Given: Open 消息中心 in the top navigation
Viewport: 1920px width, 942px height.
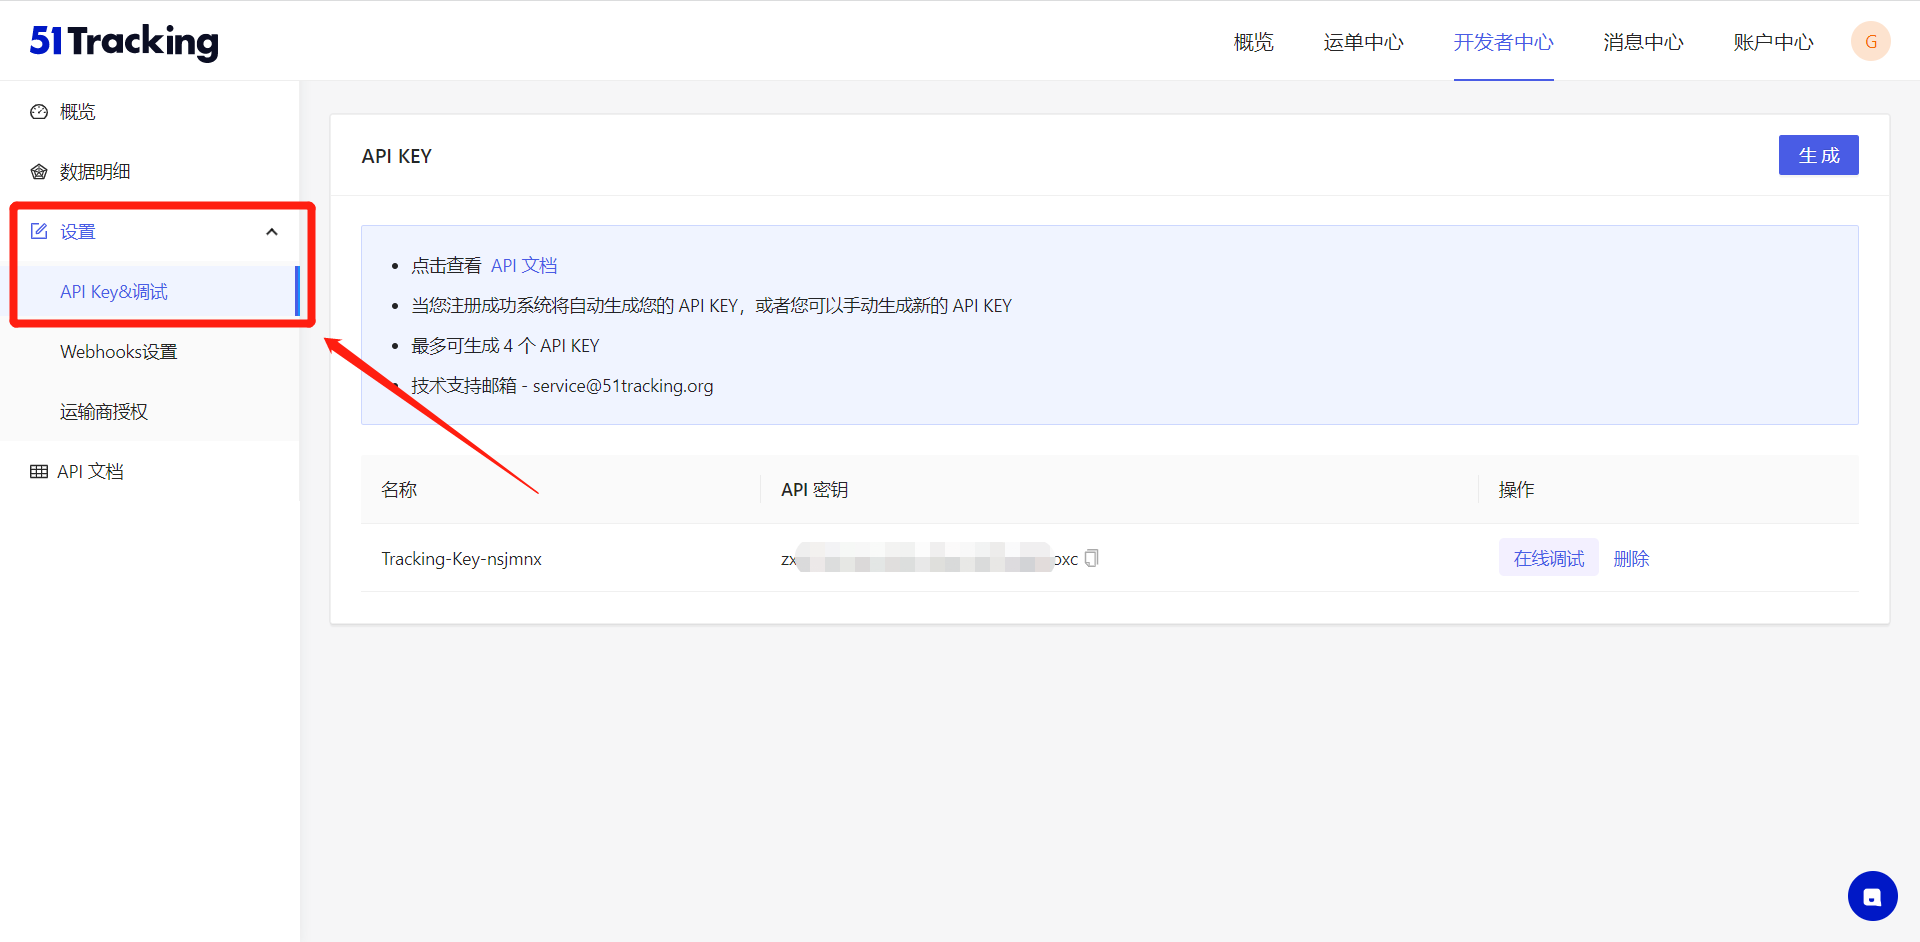Looking at the screenshot, I should point(1643,42).
